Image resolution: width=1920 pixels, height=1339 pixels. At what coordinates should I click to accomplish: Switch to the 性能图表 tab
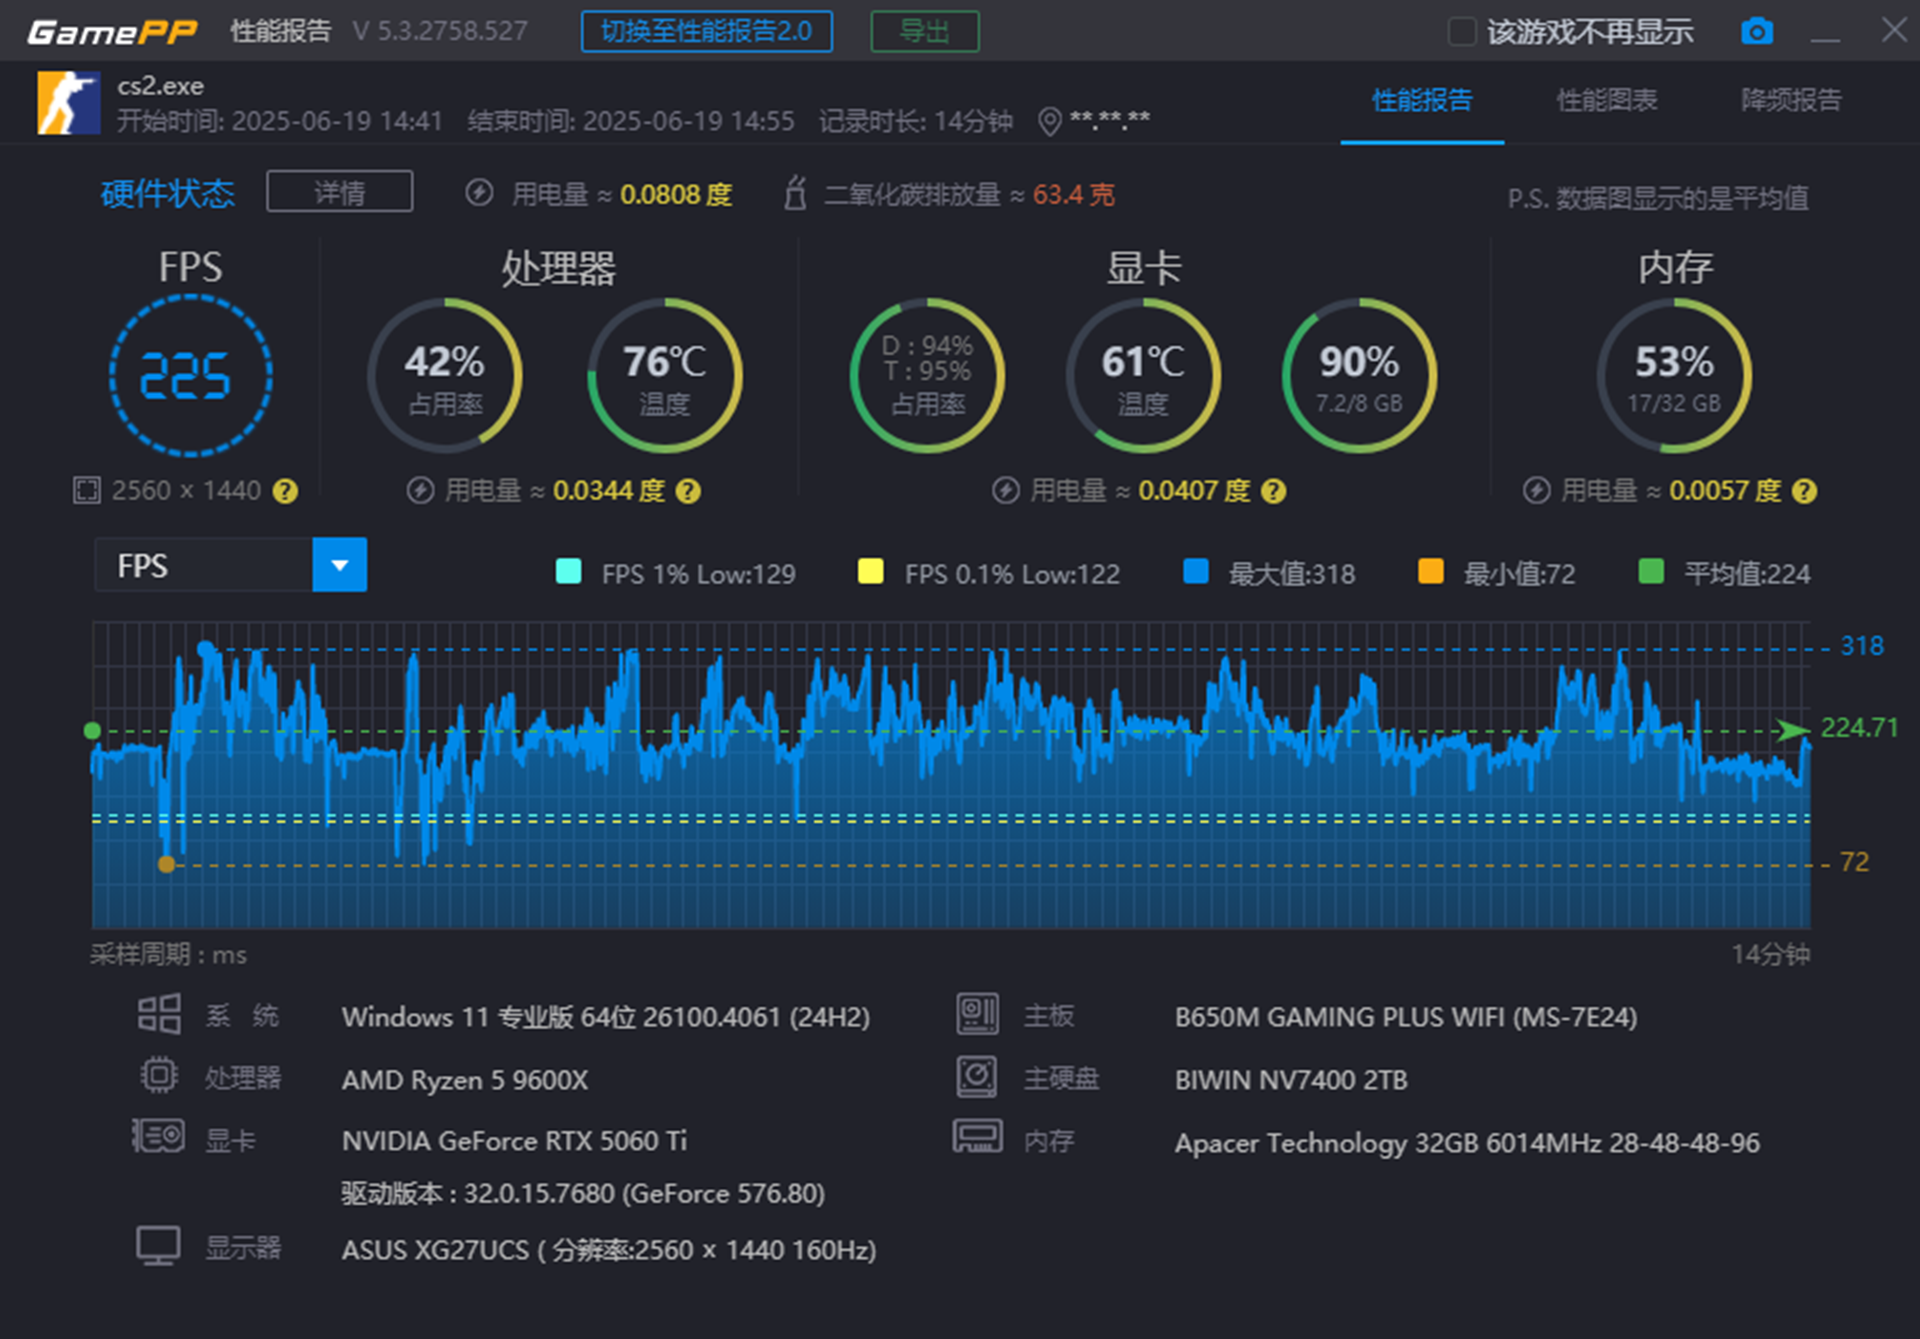(1606, 100)
